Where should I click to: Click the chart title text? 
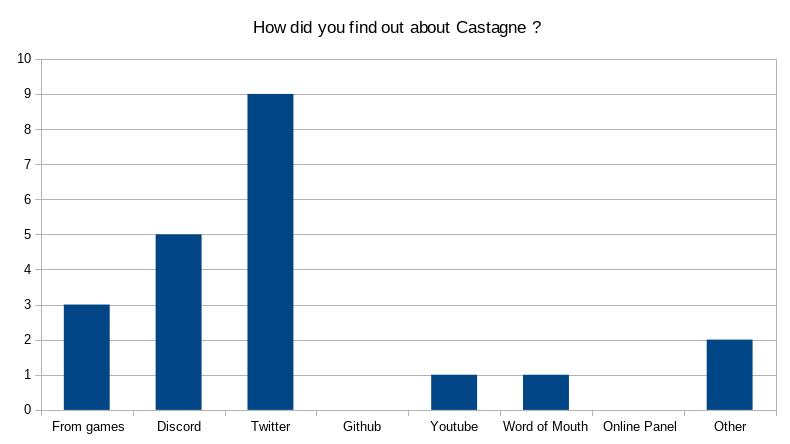(x=397, y=27)
